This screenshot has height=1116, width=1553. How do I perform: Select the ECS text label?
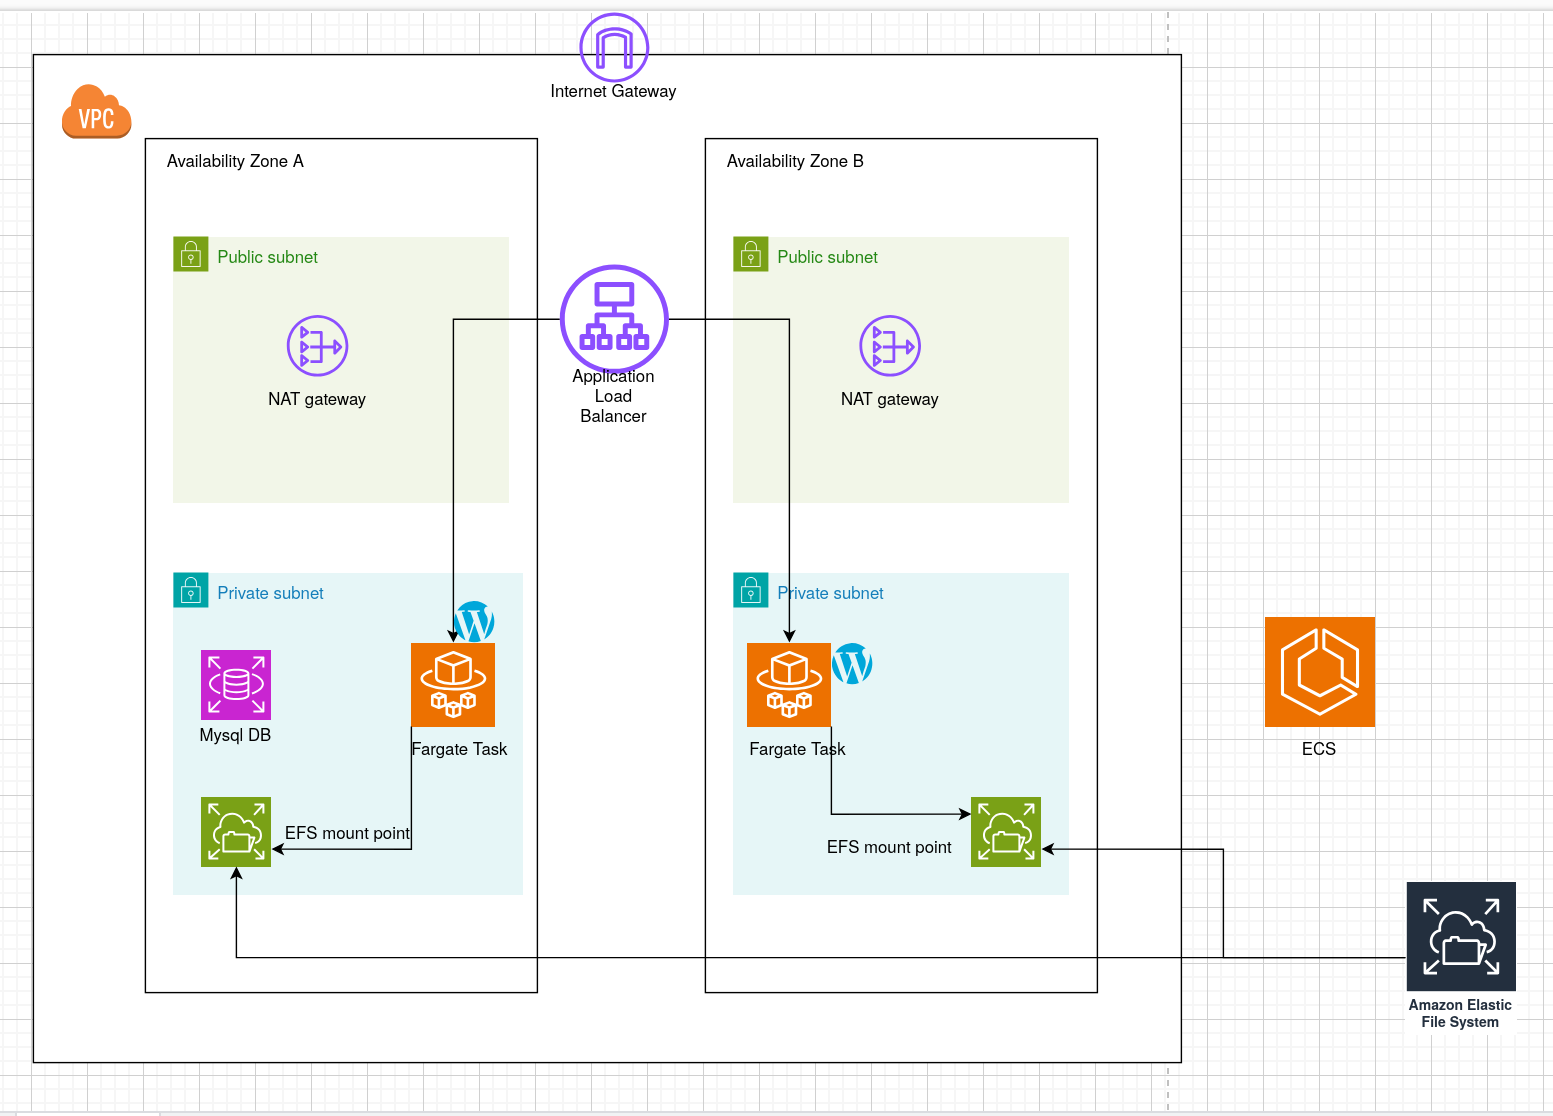click(1319, 749)
